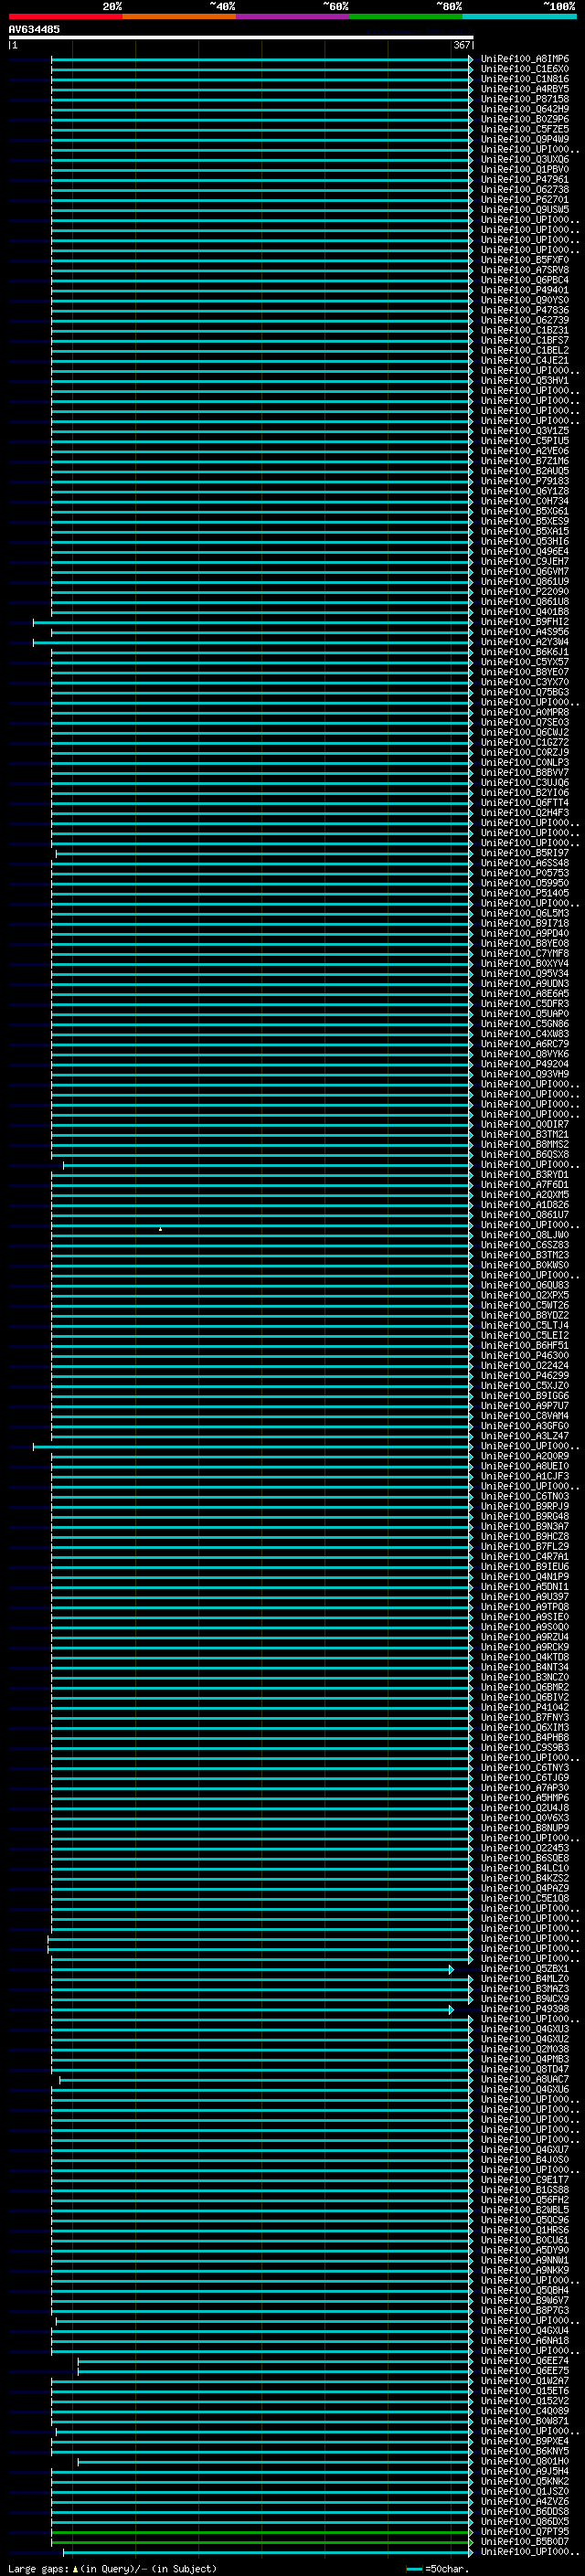585x2576 pixels.
Task: Select hit label UniRef100_C1BZ31
Action: (525, 330)
